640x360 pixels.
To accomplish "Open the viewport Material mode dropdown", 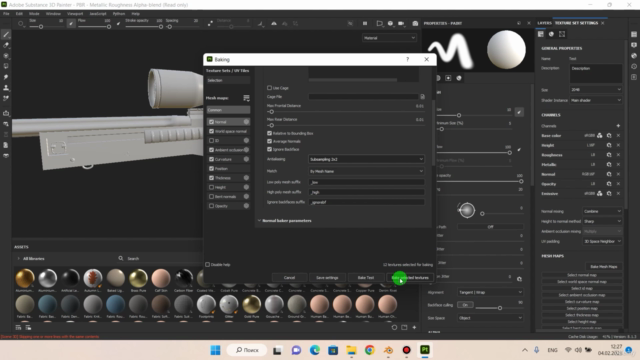I will pyautogui.click(x=389, y=38).
